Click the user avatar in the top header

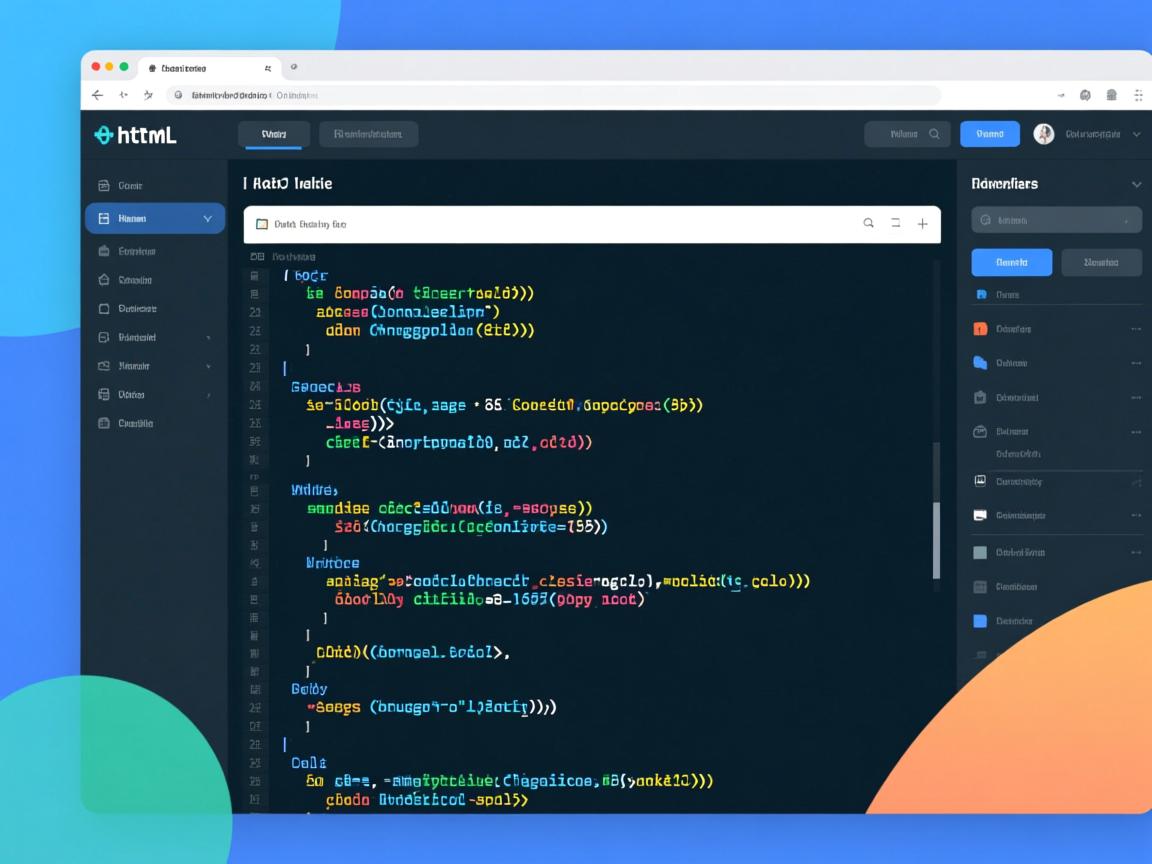click(x=1043, y=134)
